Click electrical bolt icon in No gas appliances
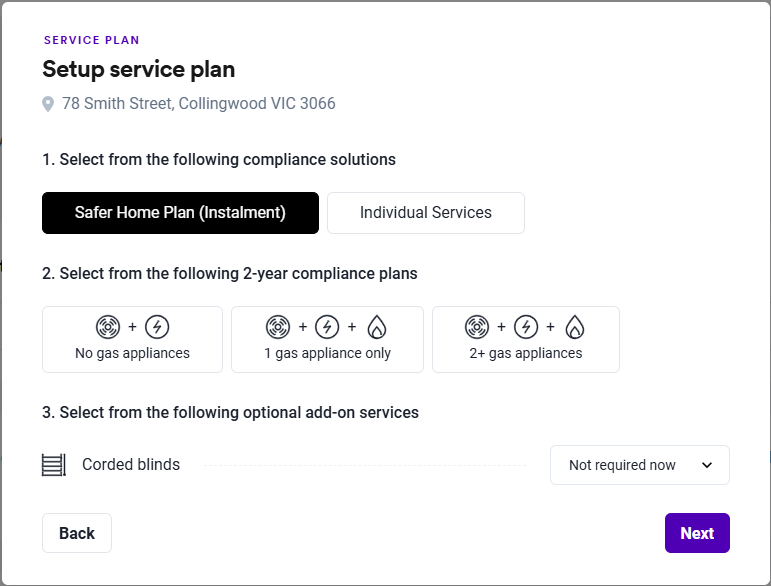The image size is (771, 586). [157, 327]
